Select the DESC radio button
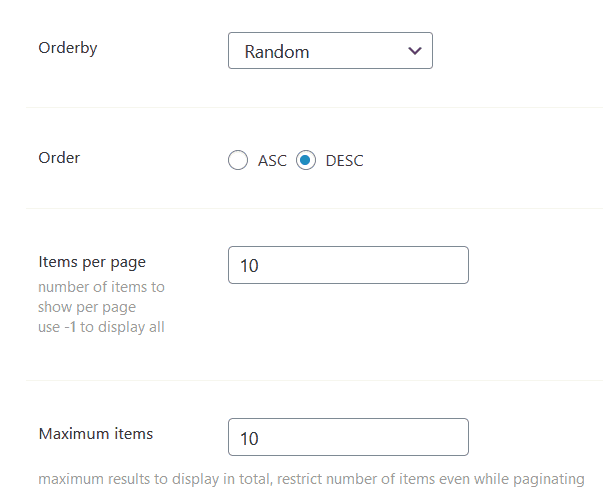Image resolution: width=603 pixels, height=502 pixels. (x=306, y=160)
